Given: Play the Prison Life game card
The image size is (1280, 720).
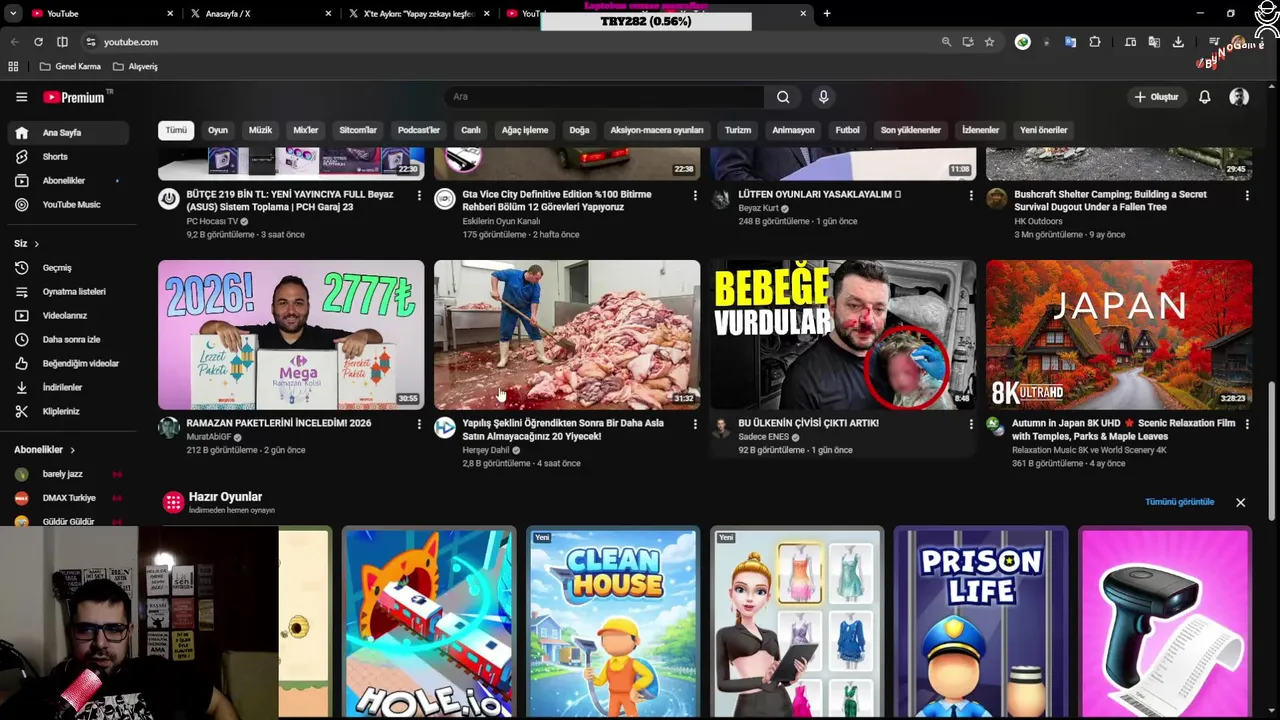Looking at the screenshot, I should click(x=981, y=623).
